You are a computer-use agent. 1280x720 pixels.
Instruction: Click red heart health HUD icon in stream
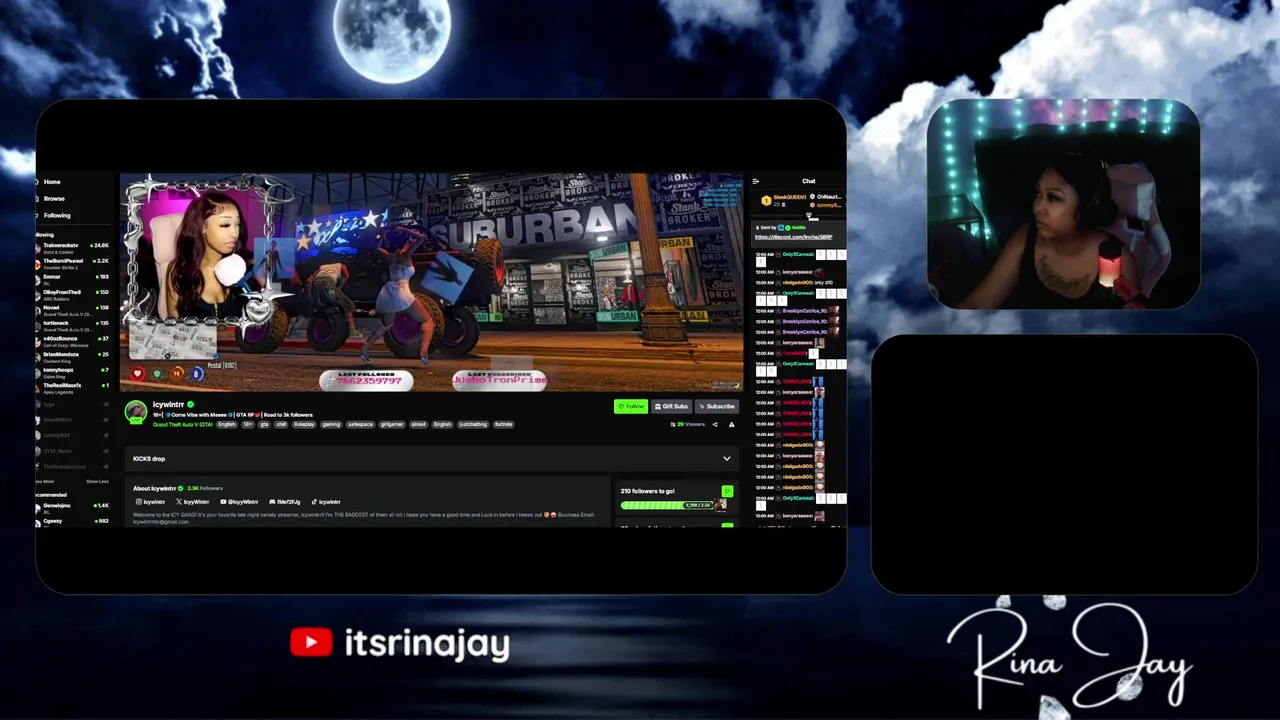138,374
